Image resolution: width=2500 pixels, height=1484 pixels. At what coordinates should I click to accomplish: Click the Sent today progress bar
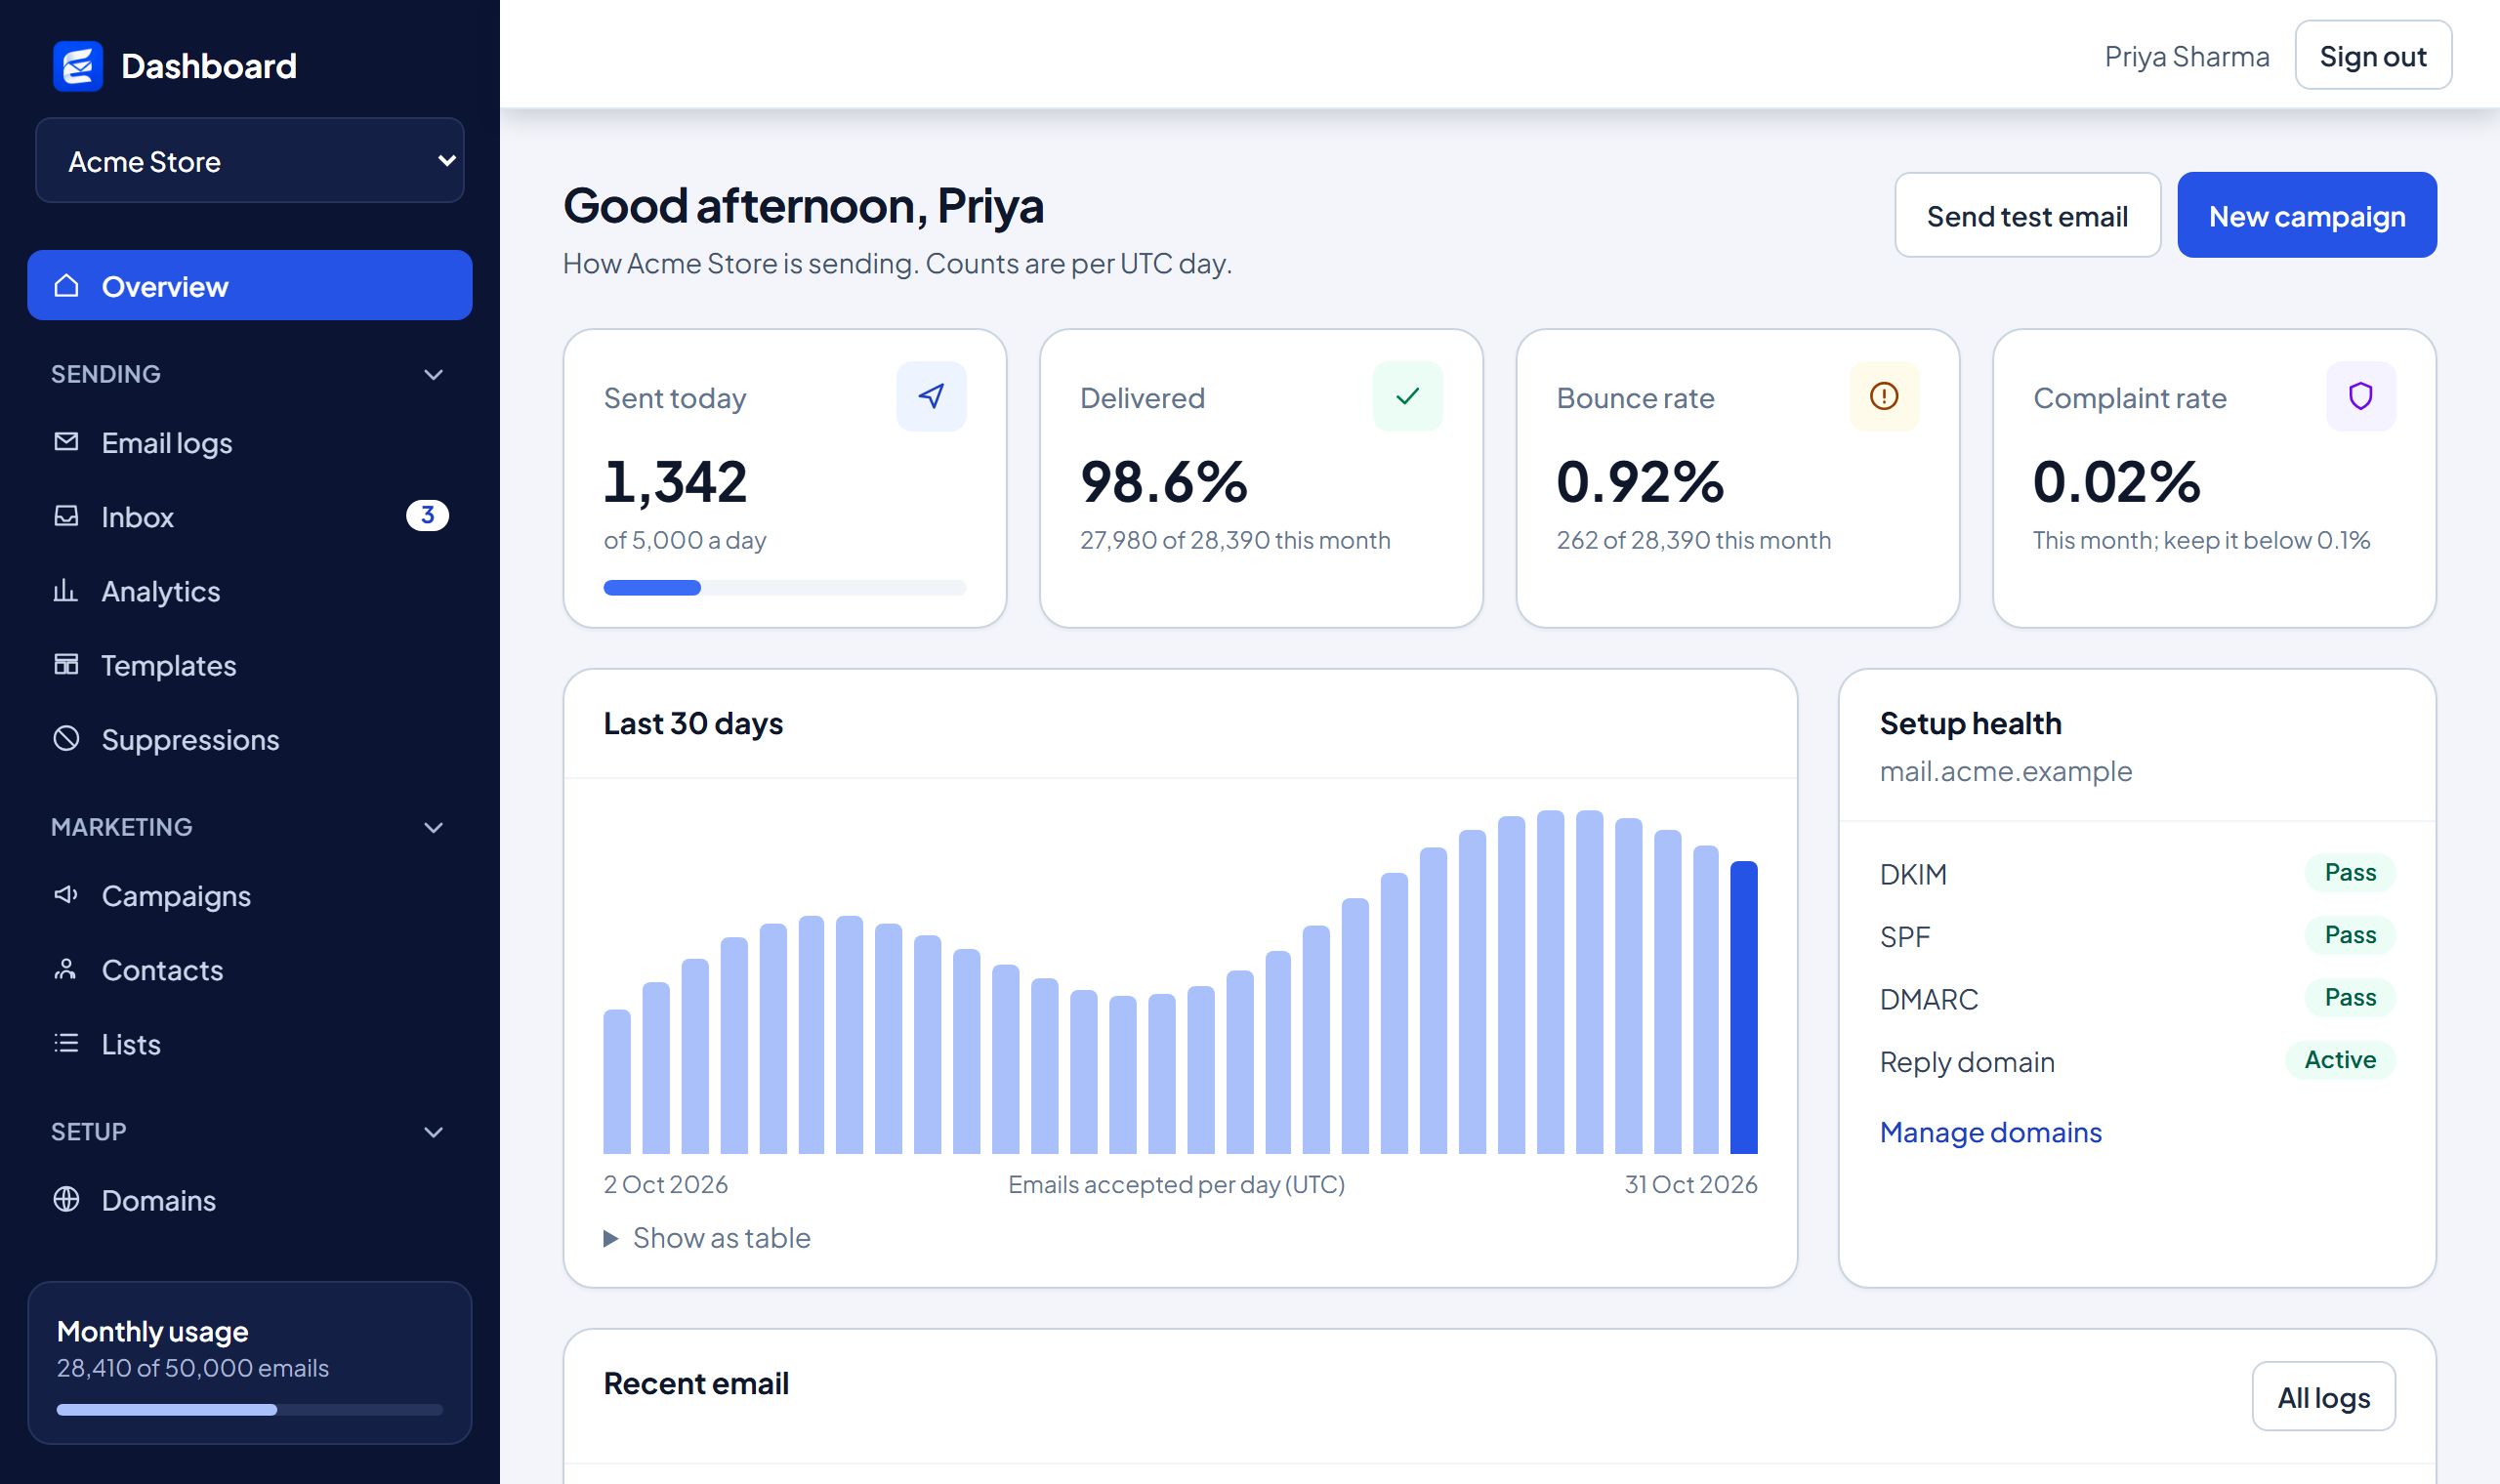[x=785, y=587]
